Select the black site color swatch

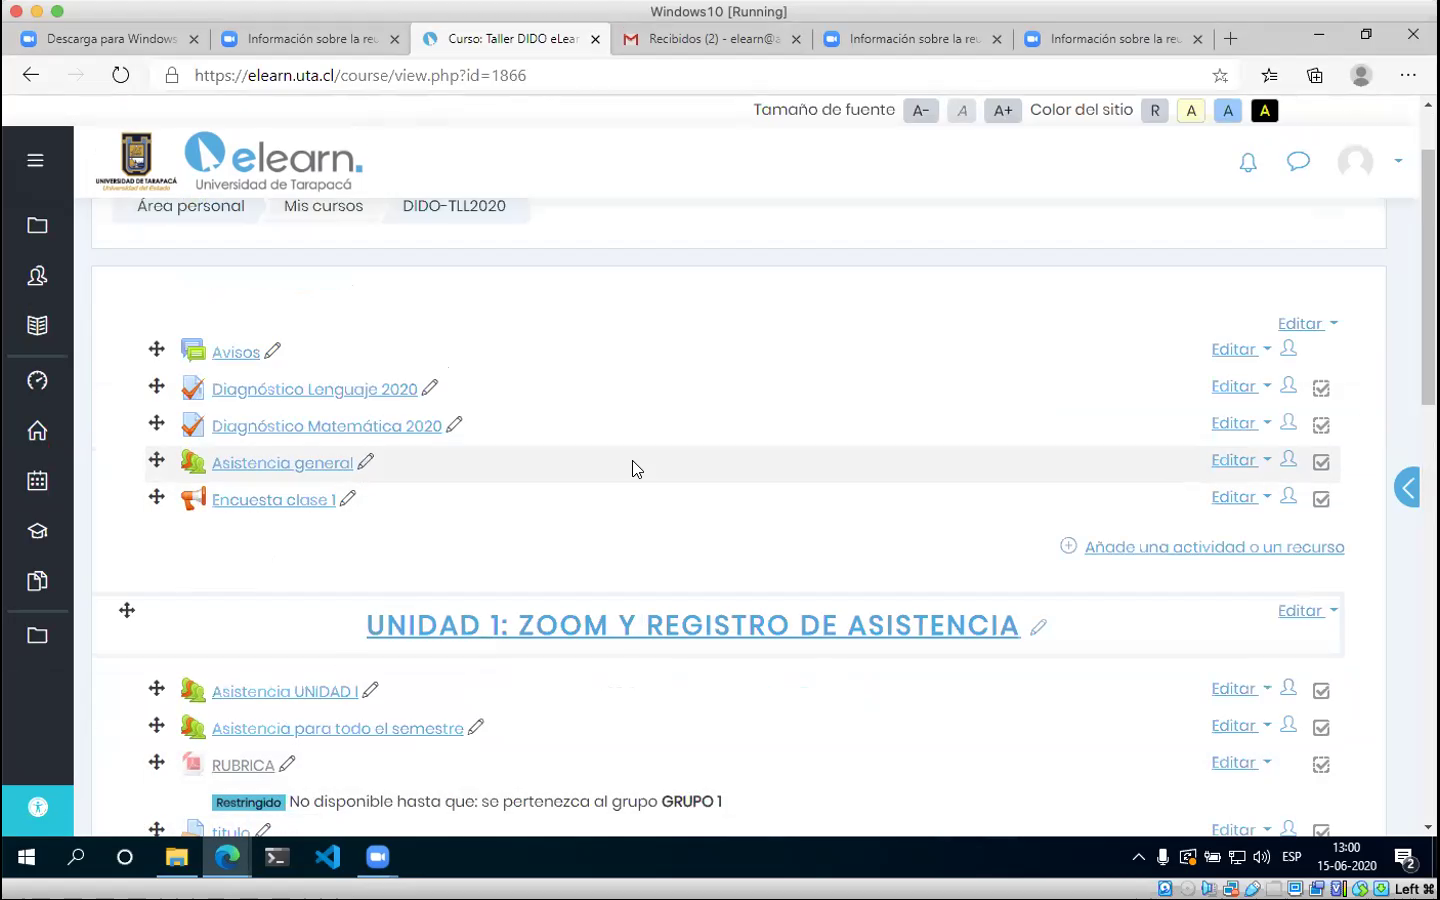(x=1264, y=111)
